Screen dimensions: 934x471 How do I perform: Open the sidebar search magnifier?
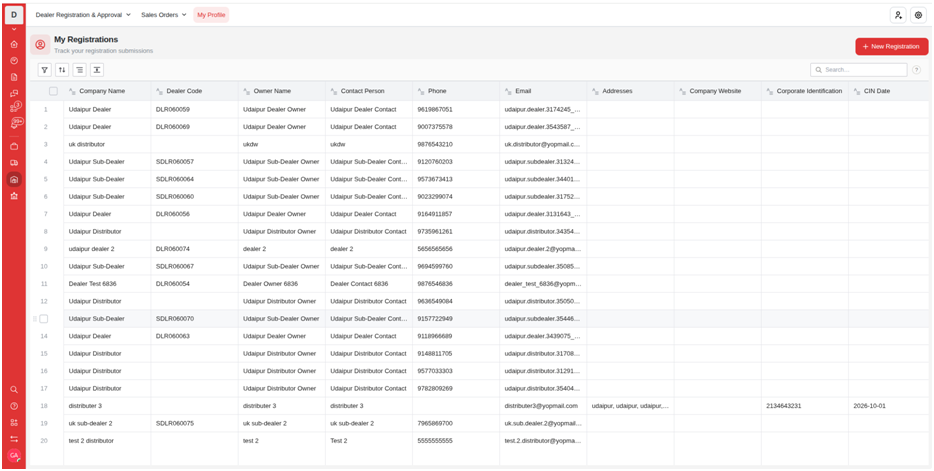(x=14, y=389)
